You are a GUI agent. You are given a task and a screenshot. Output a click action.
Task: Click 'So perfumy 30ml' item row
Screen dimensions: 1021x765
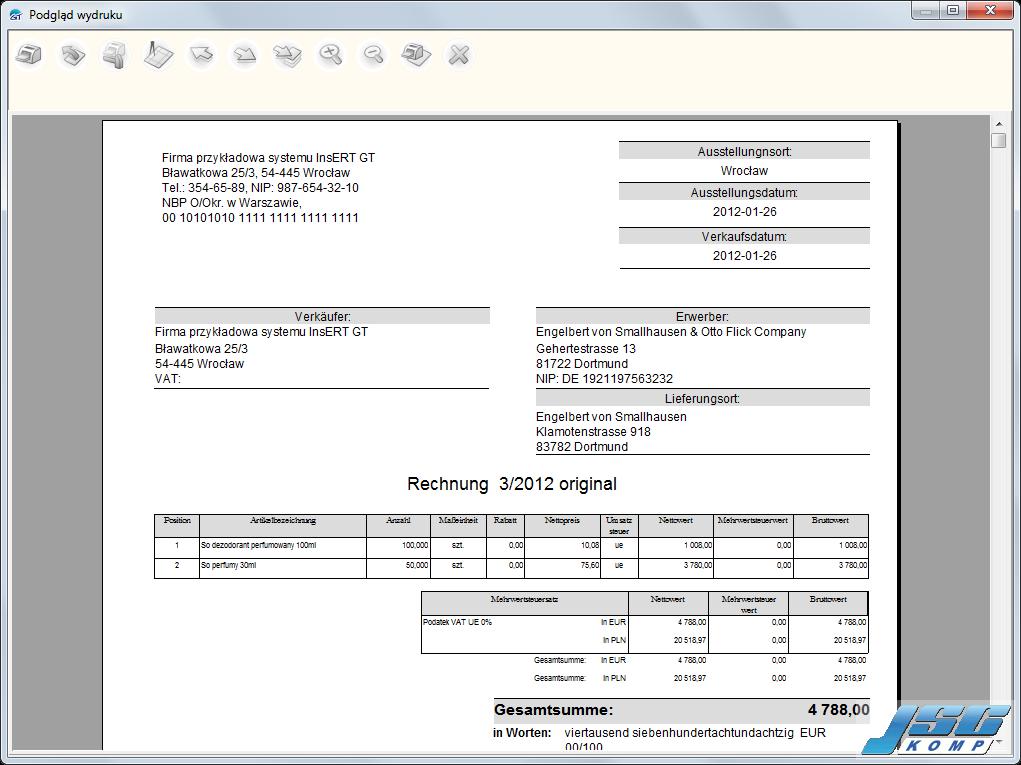coord(229,565)
